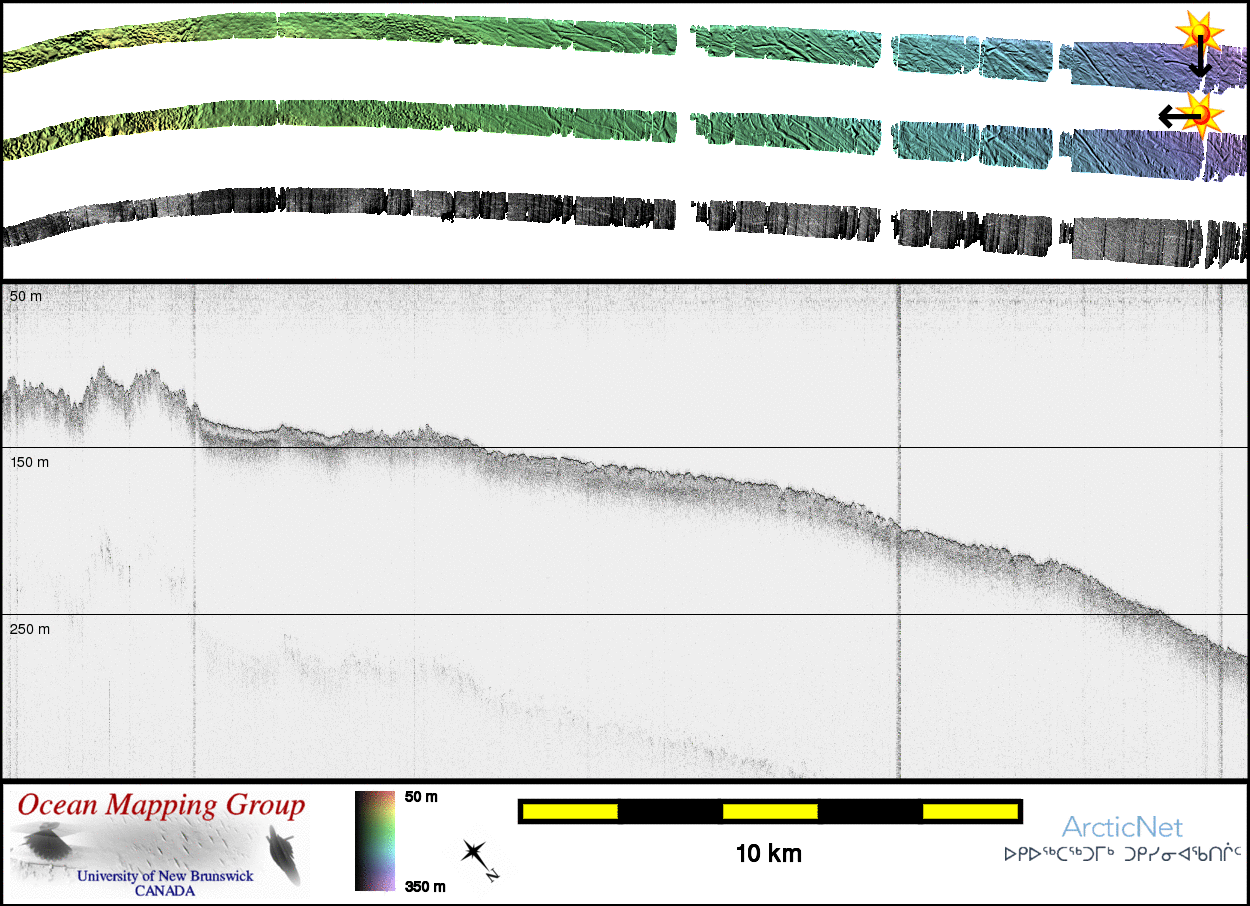Pick the depth color scale legend bar
The height and width of the screenshot is (906, 1250).
[375, 840]
